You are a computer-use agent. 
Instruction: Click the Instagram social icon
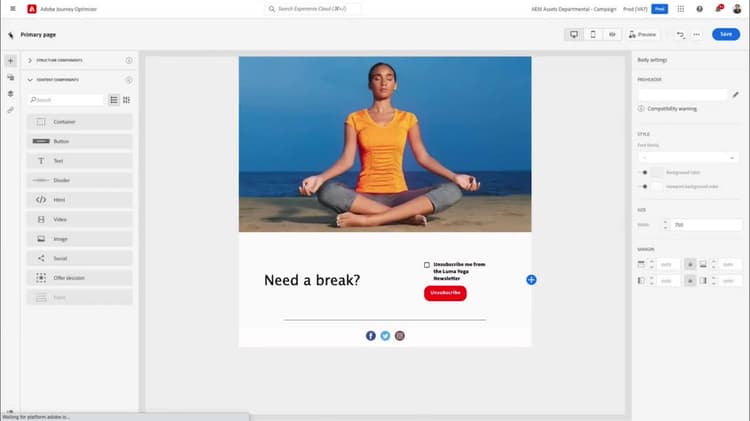point(400,336)
